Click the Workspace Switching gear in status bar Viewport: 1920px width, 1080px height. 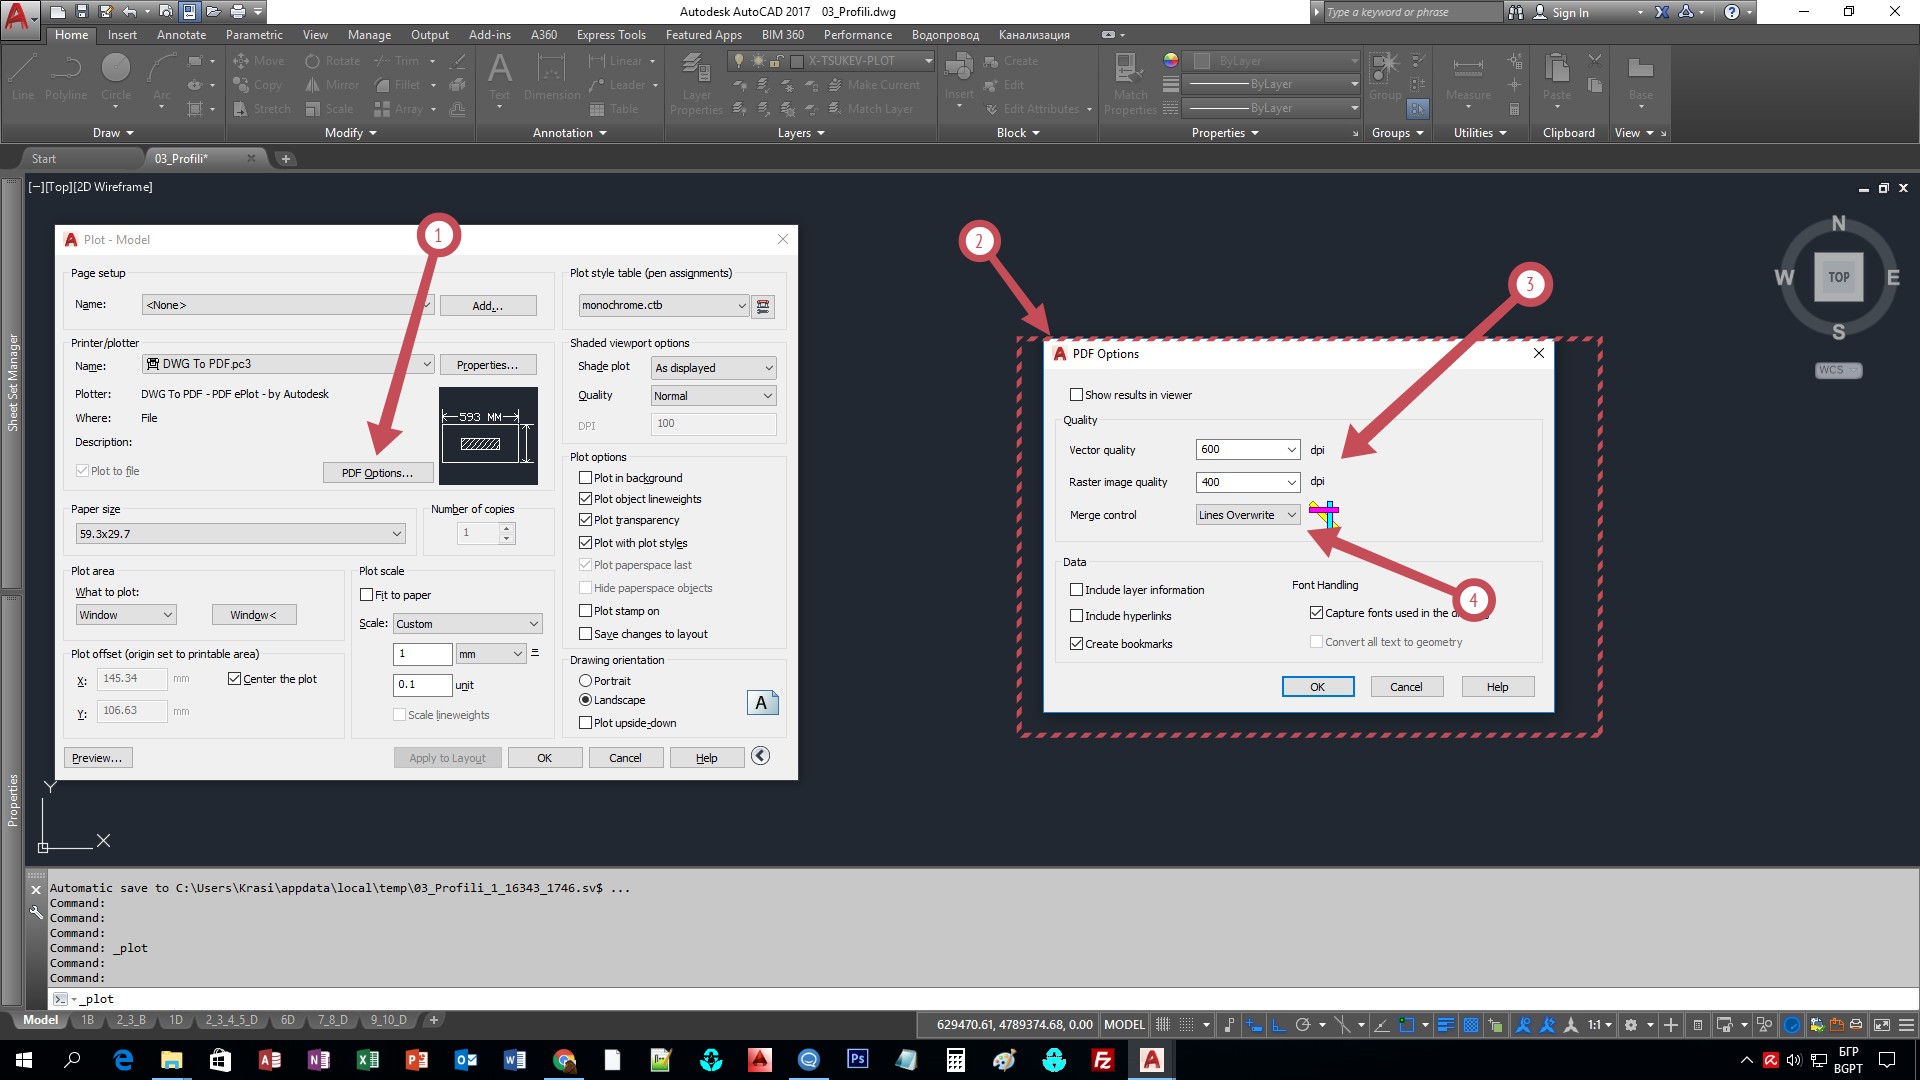[x=1631, y=1025]
